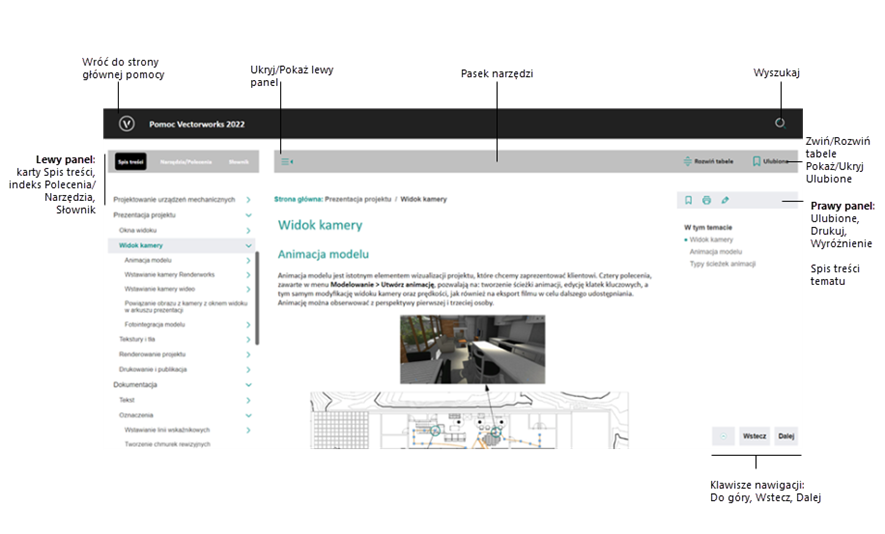
Task: Open Tworzenie chmurek rewizyjnych tree item
Action: (168, 444)
